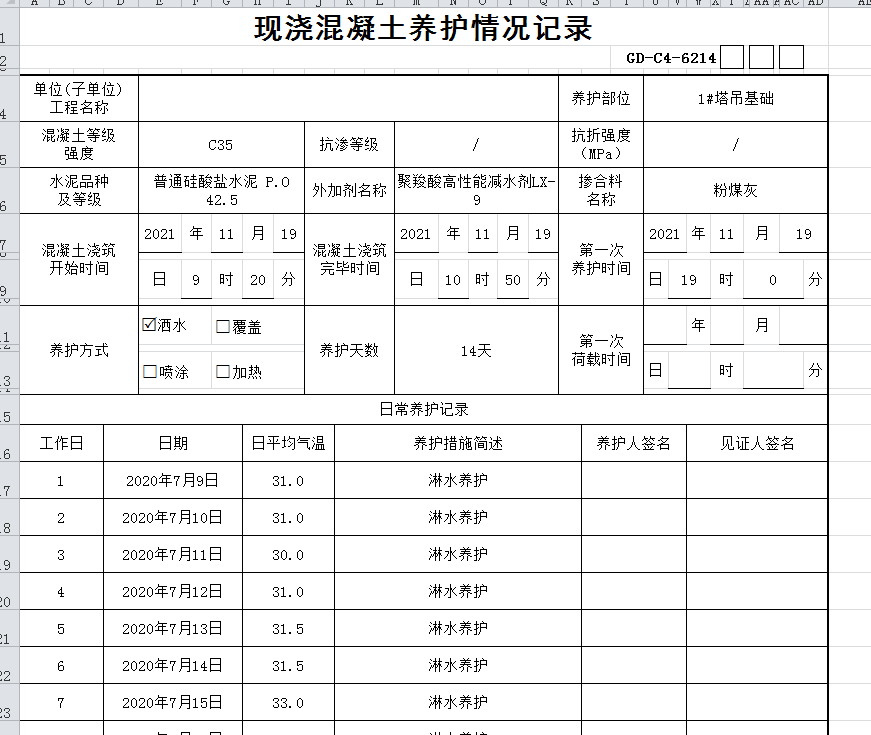Select the date 2020年7月10日

tap(173, 518)
